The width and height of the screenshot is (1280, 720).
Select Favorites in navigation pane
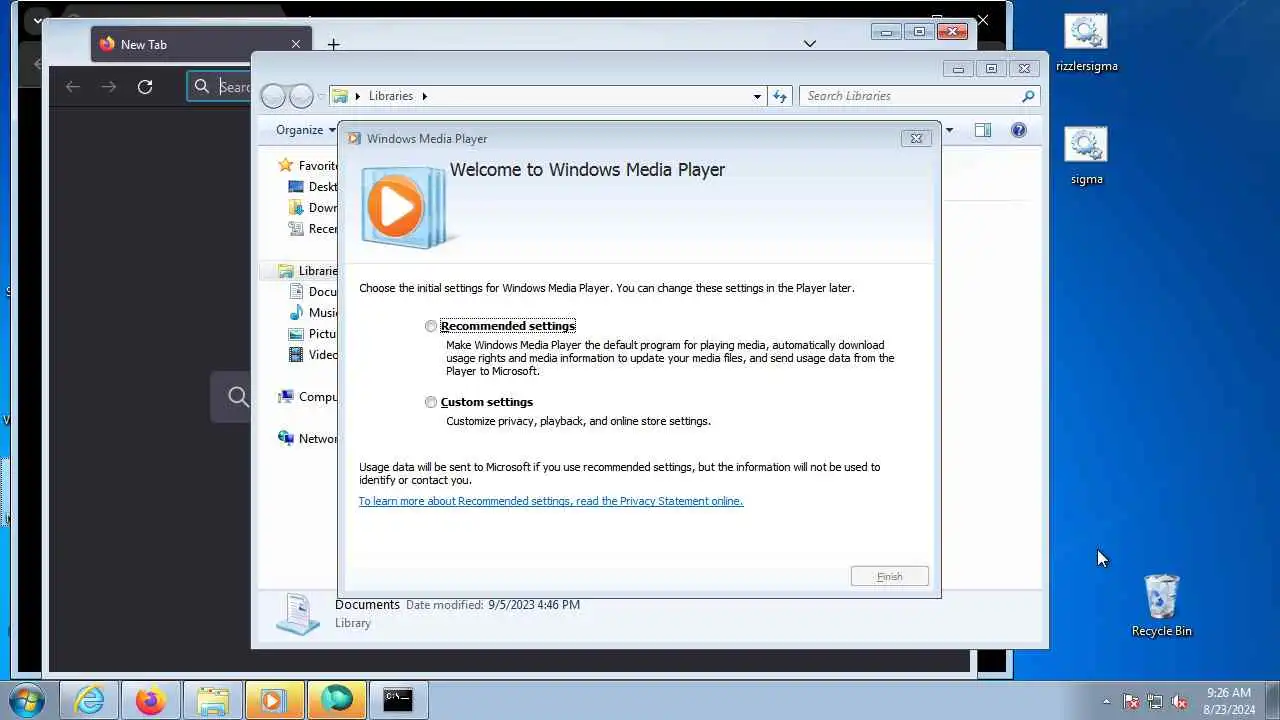click(x=307, y=166)
